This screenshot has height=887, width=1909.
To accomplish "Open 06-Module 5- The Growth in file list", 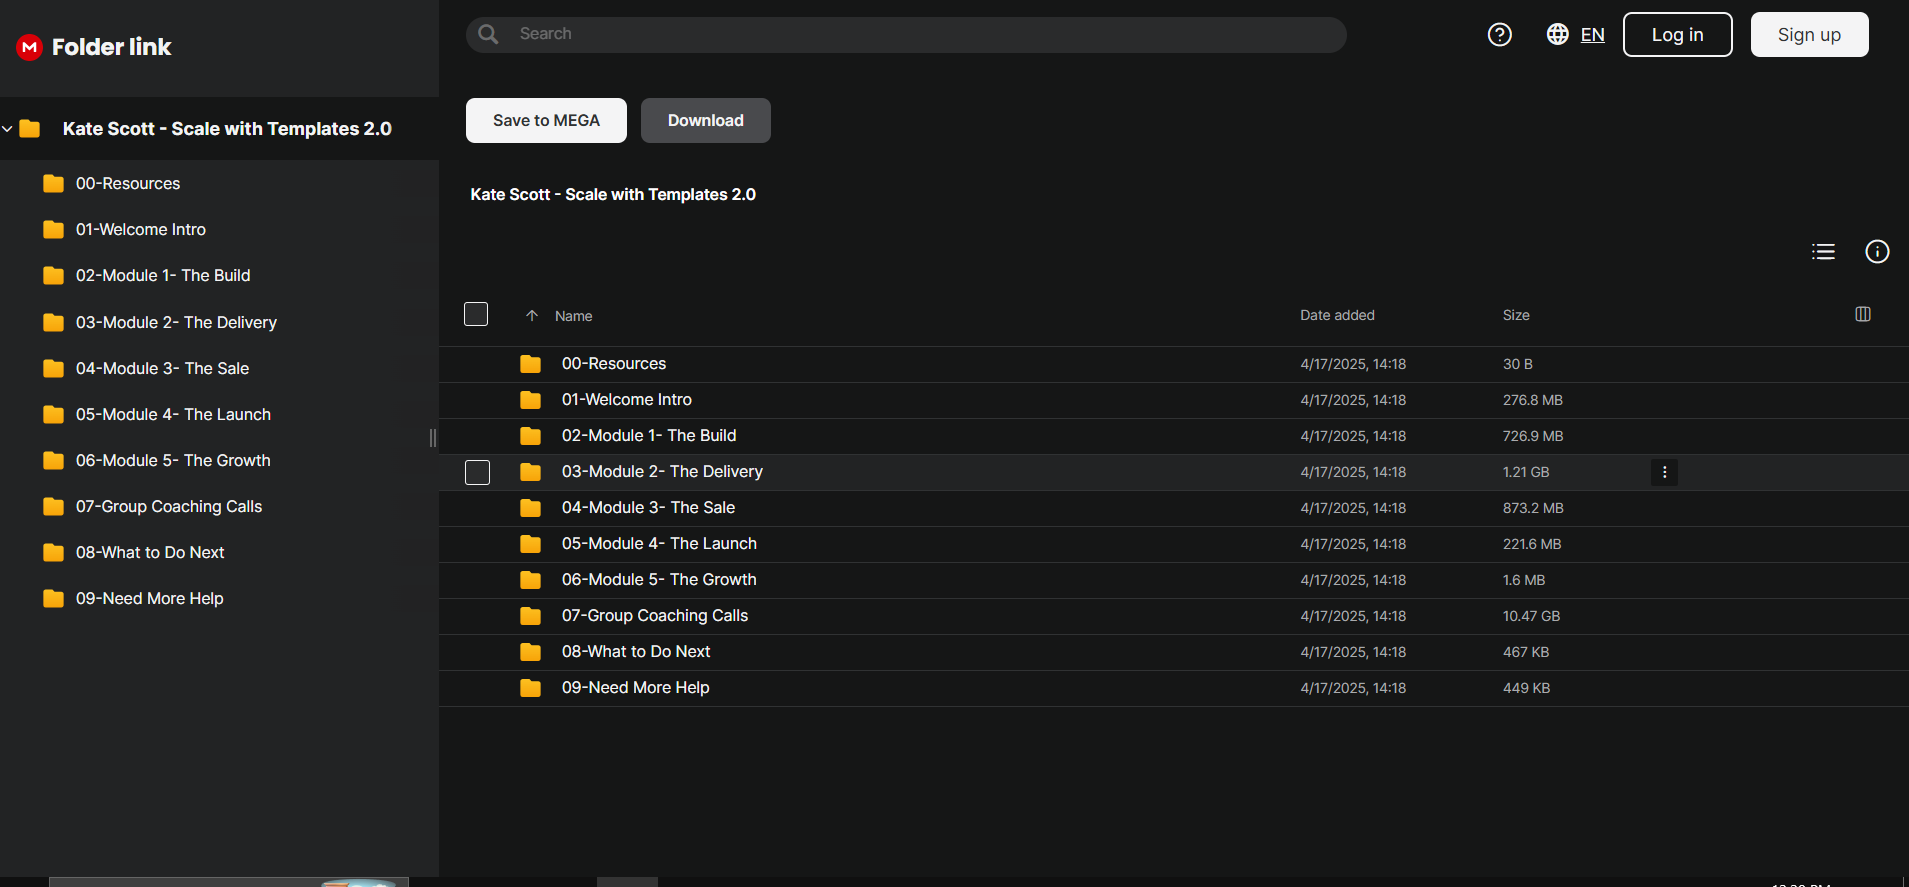I will point(659,580).
